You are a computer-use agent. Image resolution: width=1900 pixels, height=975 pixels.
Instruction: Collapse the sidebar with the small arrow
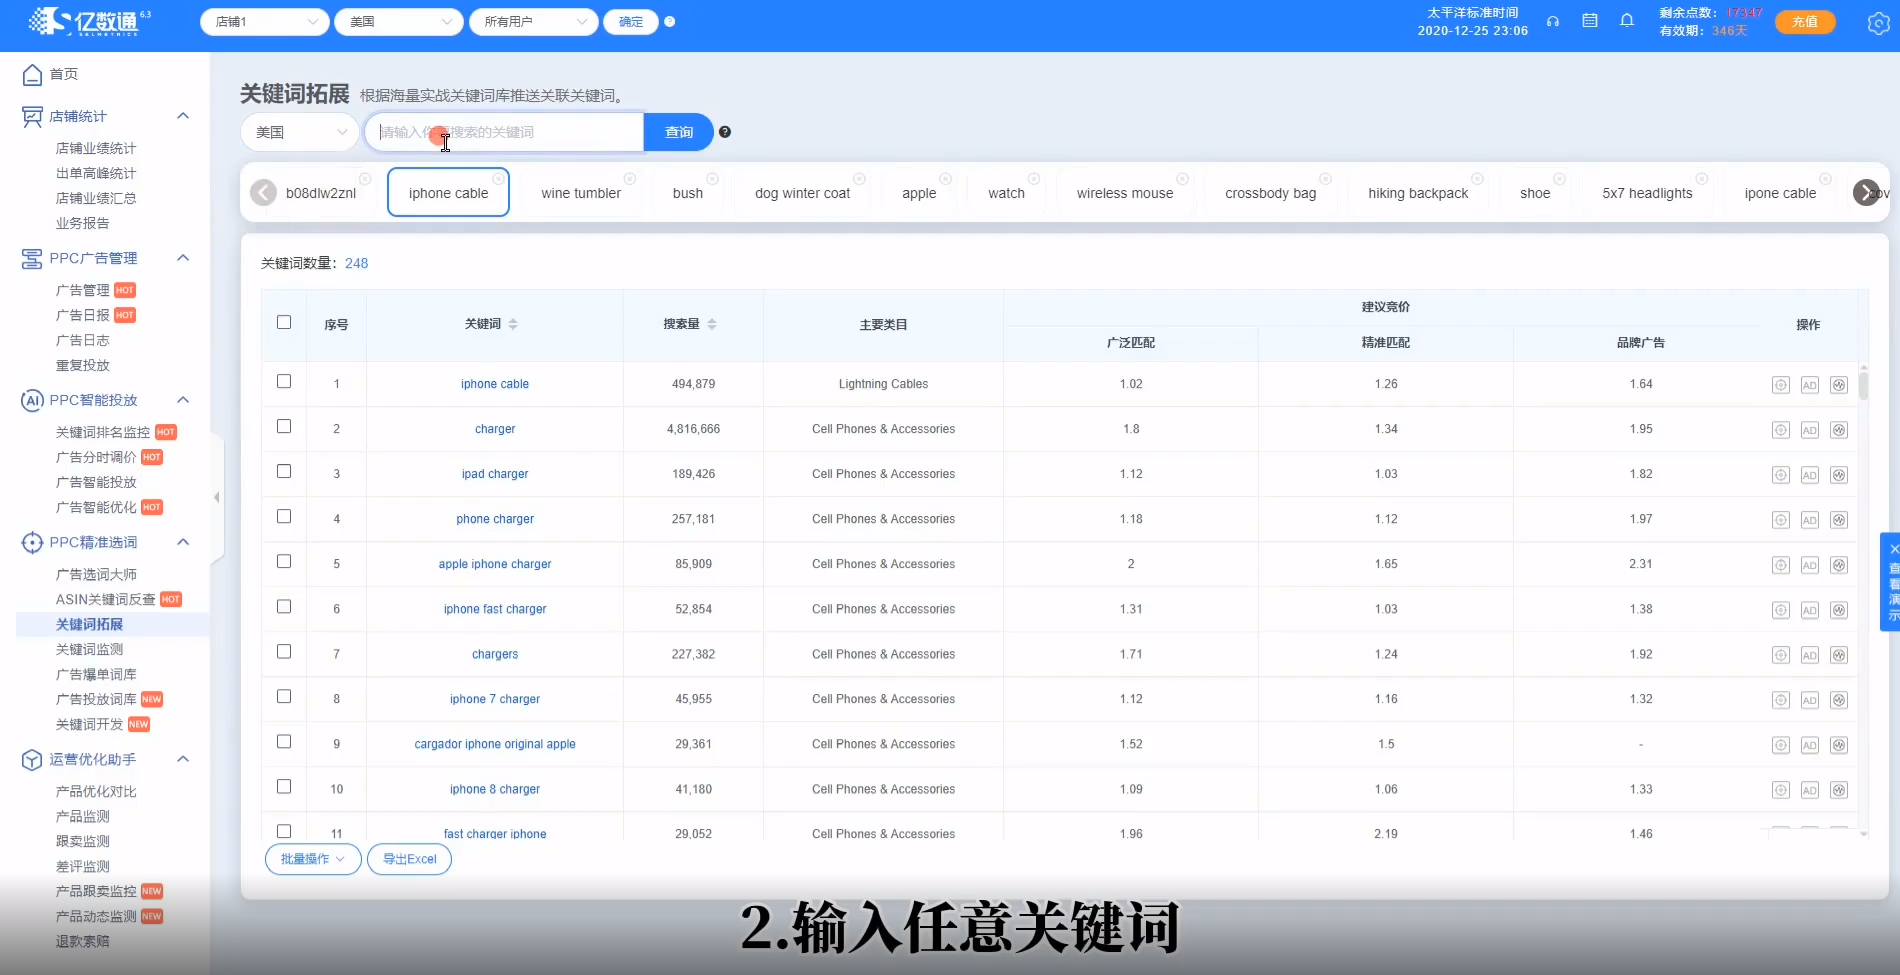click(x=216, y=497)
